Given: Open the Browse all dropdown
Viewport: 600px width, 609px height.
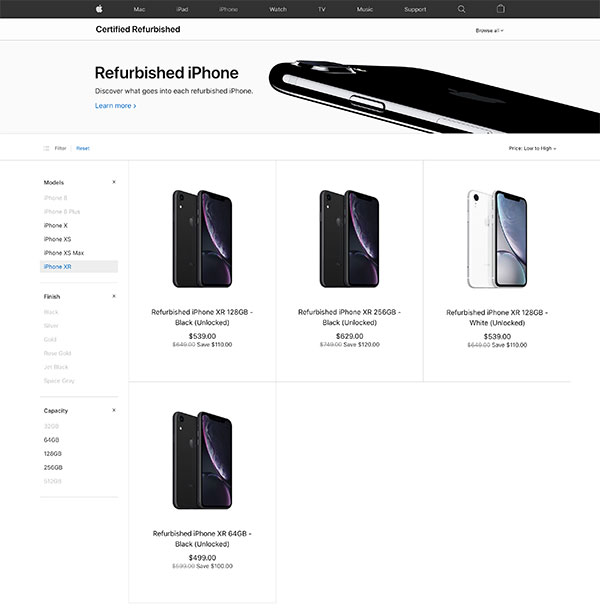Looking at the screenshot, I should click(489, 31).
